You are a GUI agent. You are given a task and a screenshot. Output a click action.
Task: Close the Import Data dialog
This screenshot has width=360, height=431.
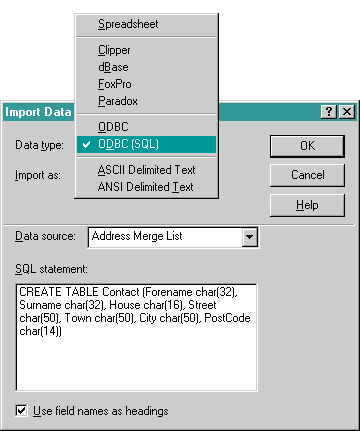pyautogui.click(x=347, y=111)
